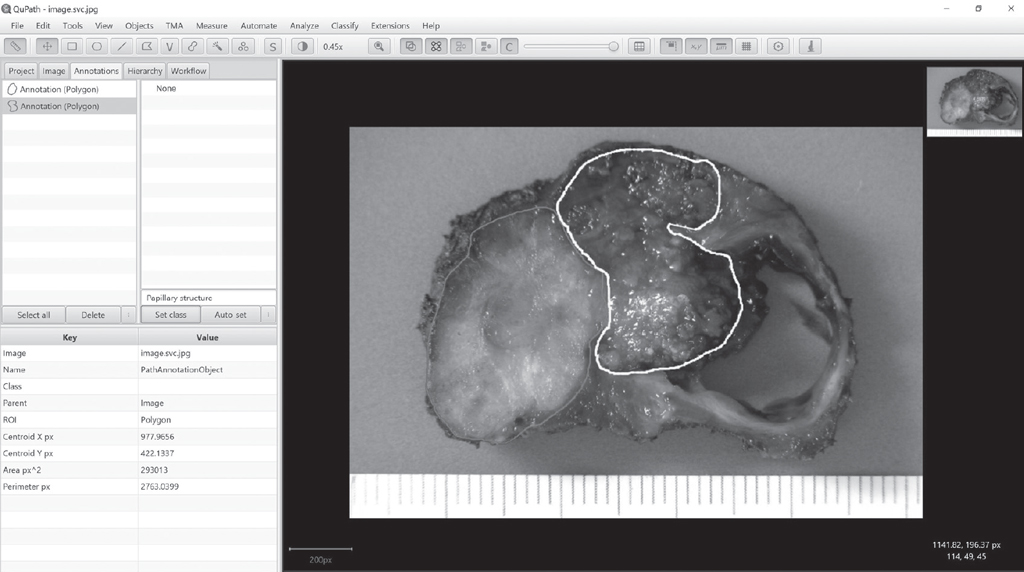
Task: Open more options beside Delete button
Action: pos(127,315)
